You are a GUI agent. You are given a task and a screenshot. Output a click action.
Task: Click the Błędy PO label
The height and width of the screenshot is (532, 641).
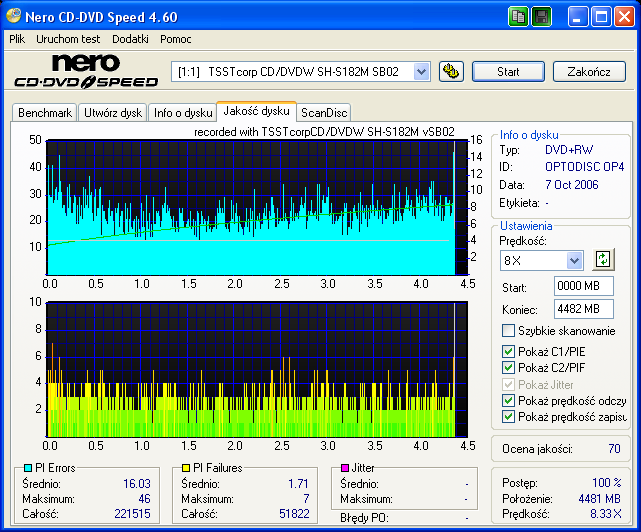tap(364, 518)
